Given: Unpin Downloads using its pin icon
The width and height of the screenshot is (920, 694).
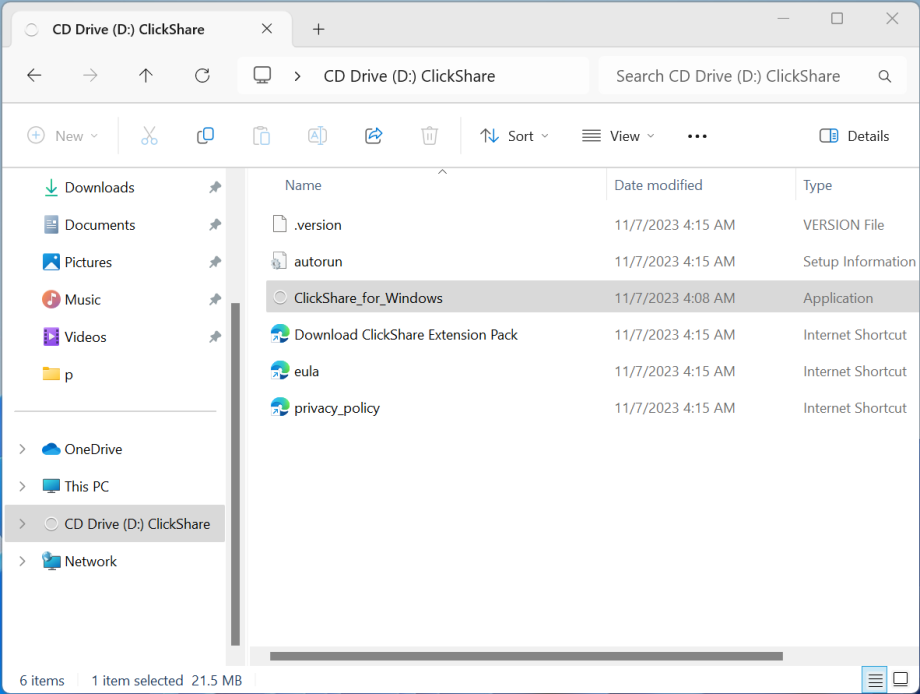Looking at the screenshot, I should pyautogui.click(x=215, y=187).
